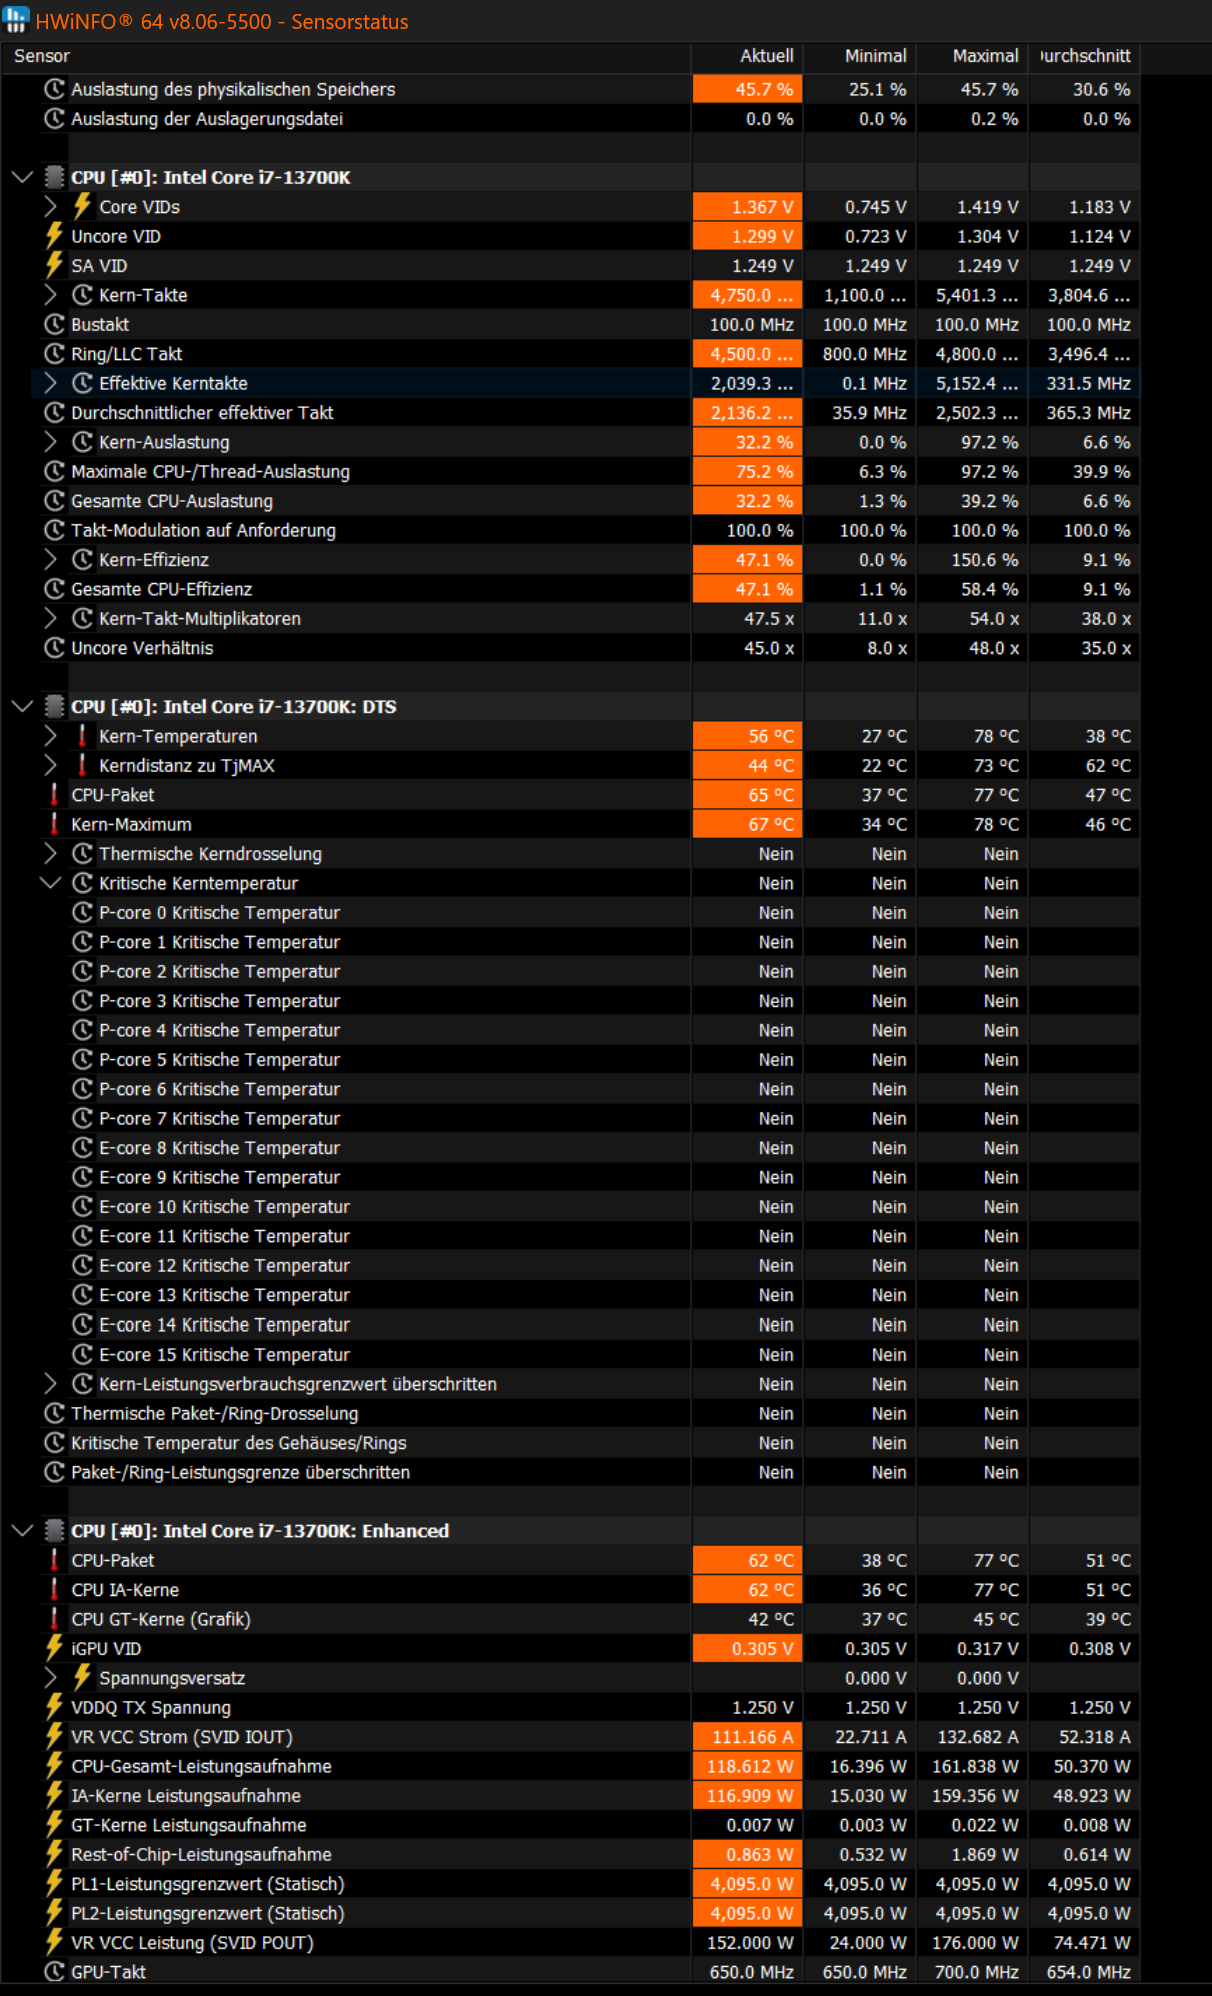
Task: Expand the Core VIDs row
Action: point(50,207)
